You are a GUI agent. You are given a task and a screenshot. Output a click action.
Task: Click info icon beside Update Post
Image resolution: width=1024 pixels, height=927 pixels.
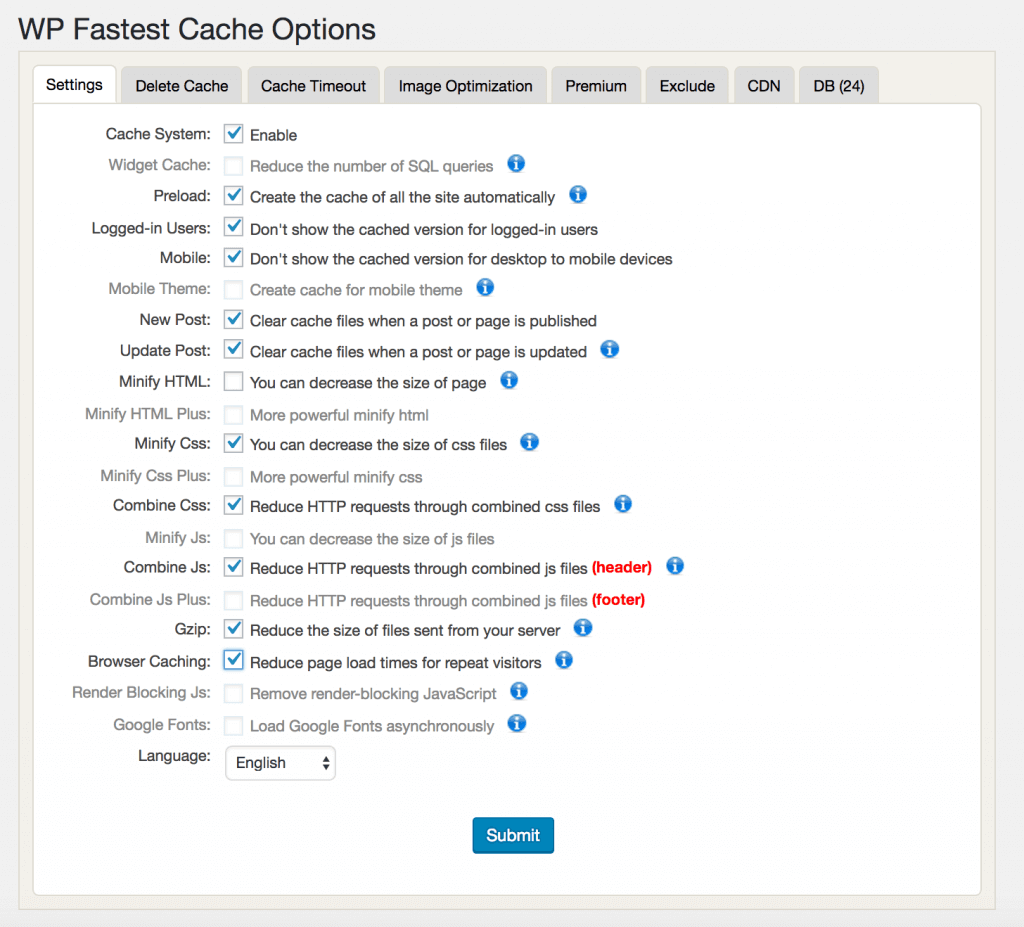[609, 350]
